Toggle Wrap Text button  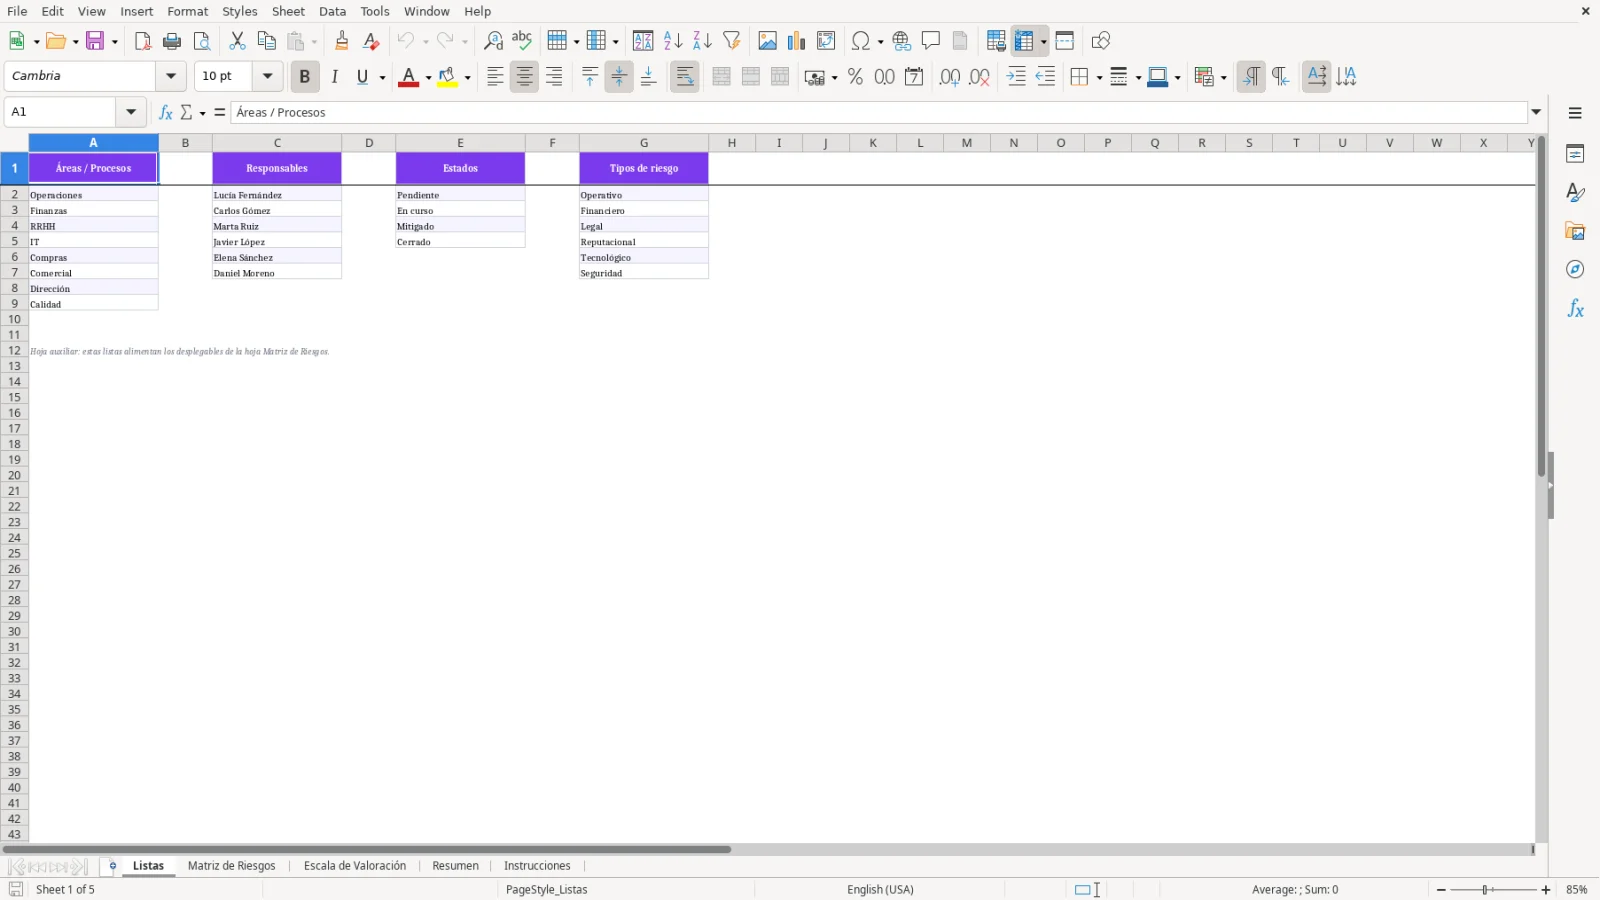[x=685, y=77]
